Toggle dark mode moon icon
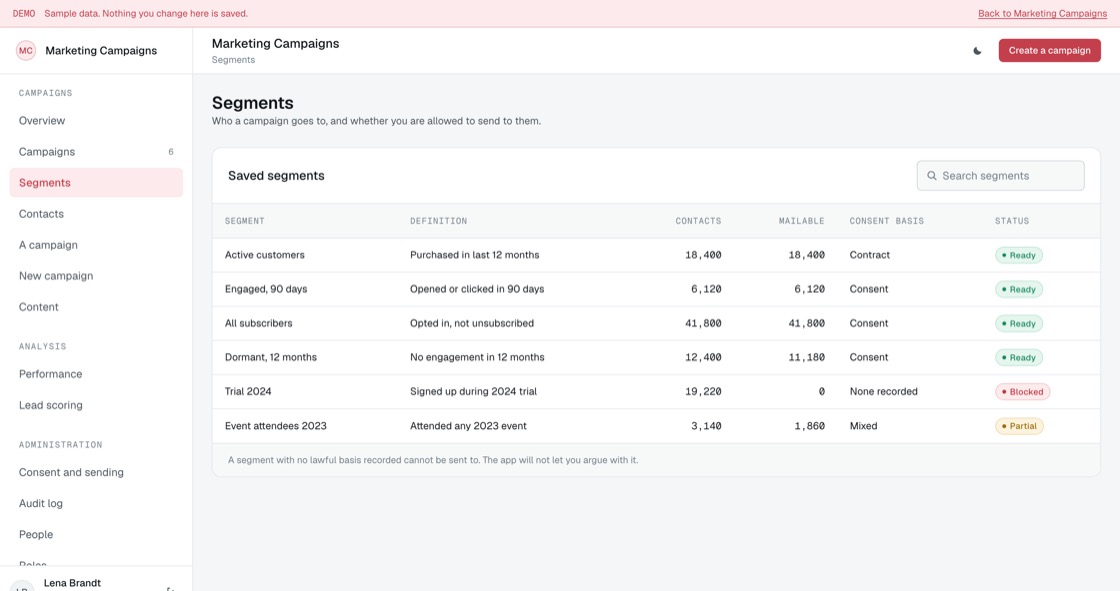Viewport: 1120px width, 591px height. pos(977,51)
